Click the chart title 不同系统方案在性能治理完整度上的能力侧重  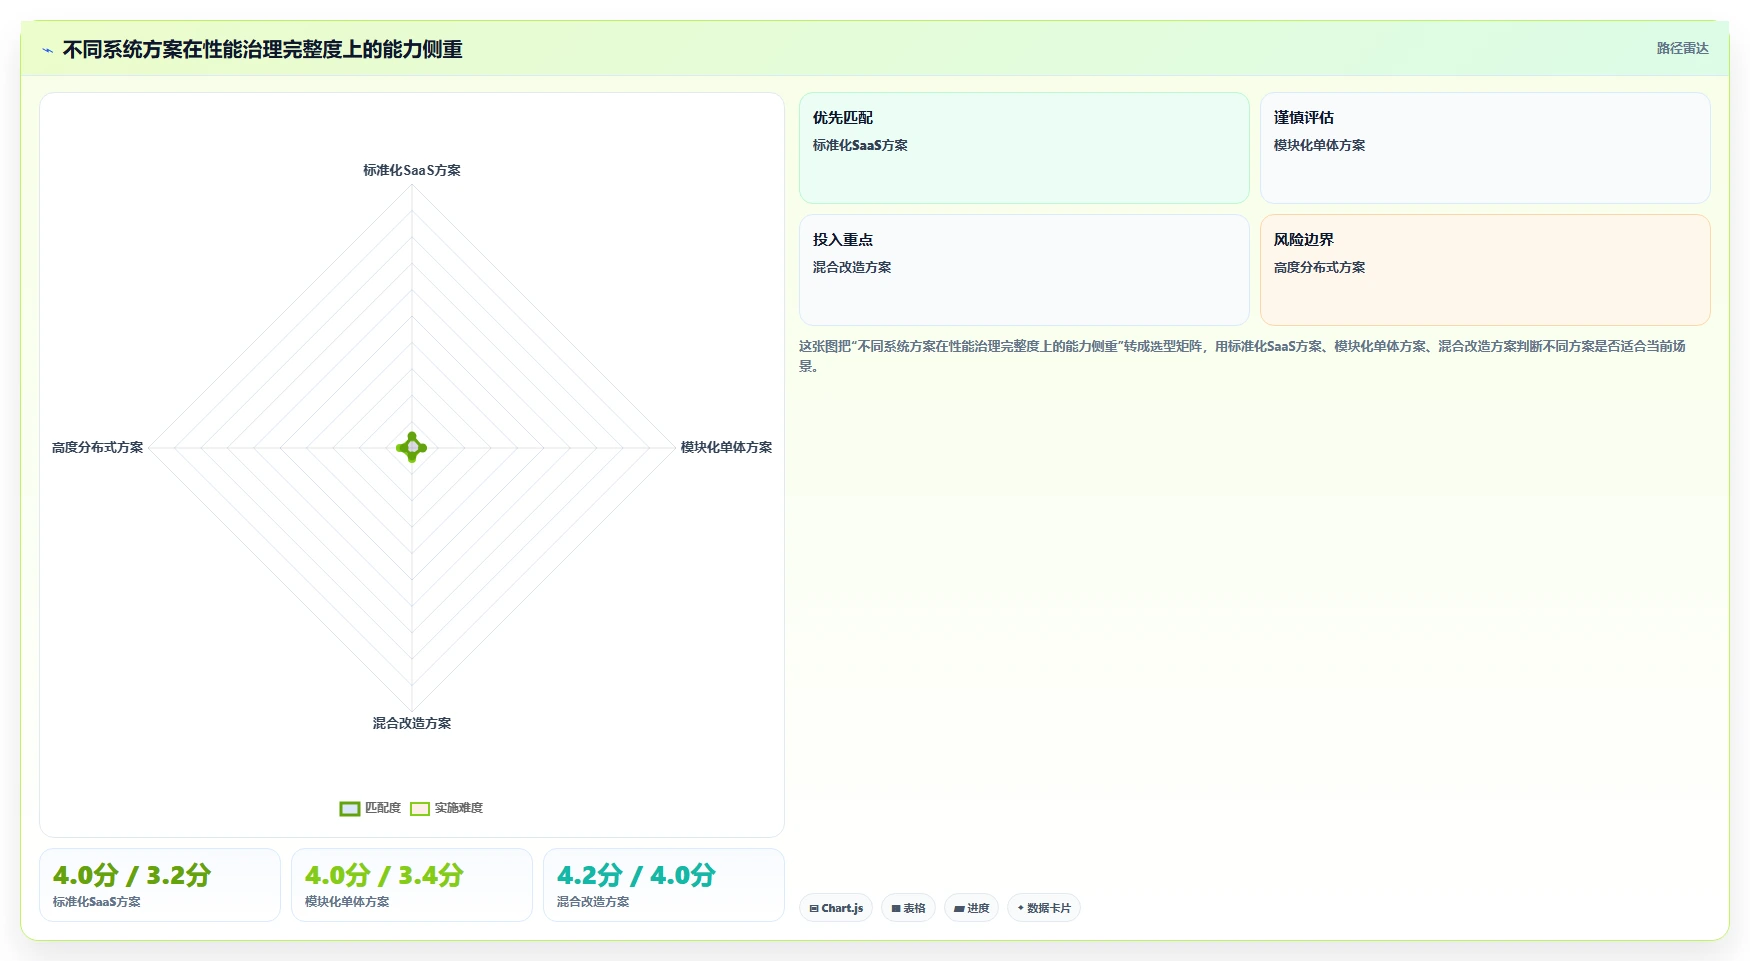click(x=263, y=50)
